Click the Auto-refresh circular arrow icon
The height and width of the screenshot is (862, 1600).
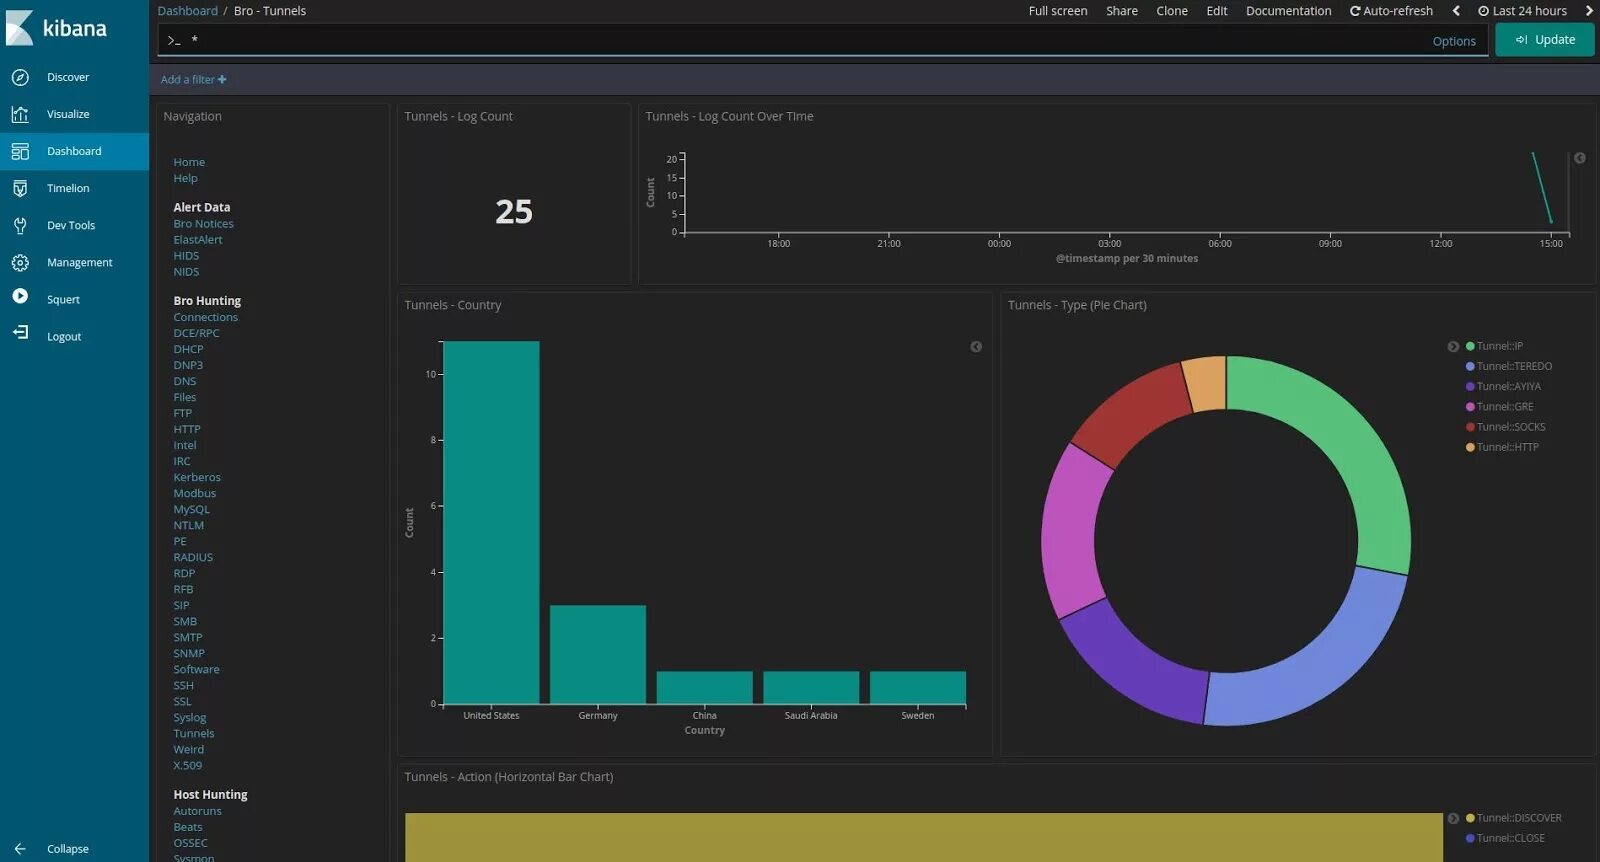(x=1355, y=11)
